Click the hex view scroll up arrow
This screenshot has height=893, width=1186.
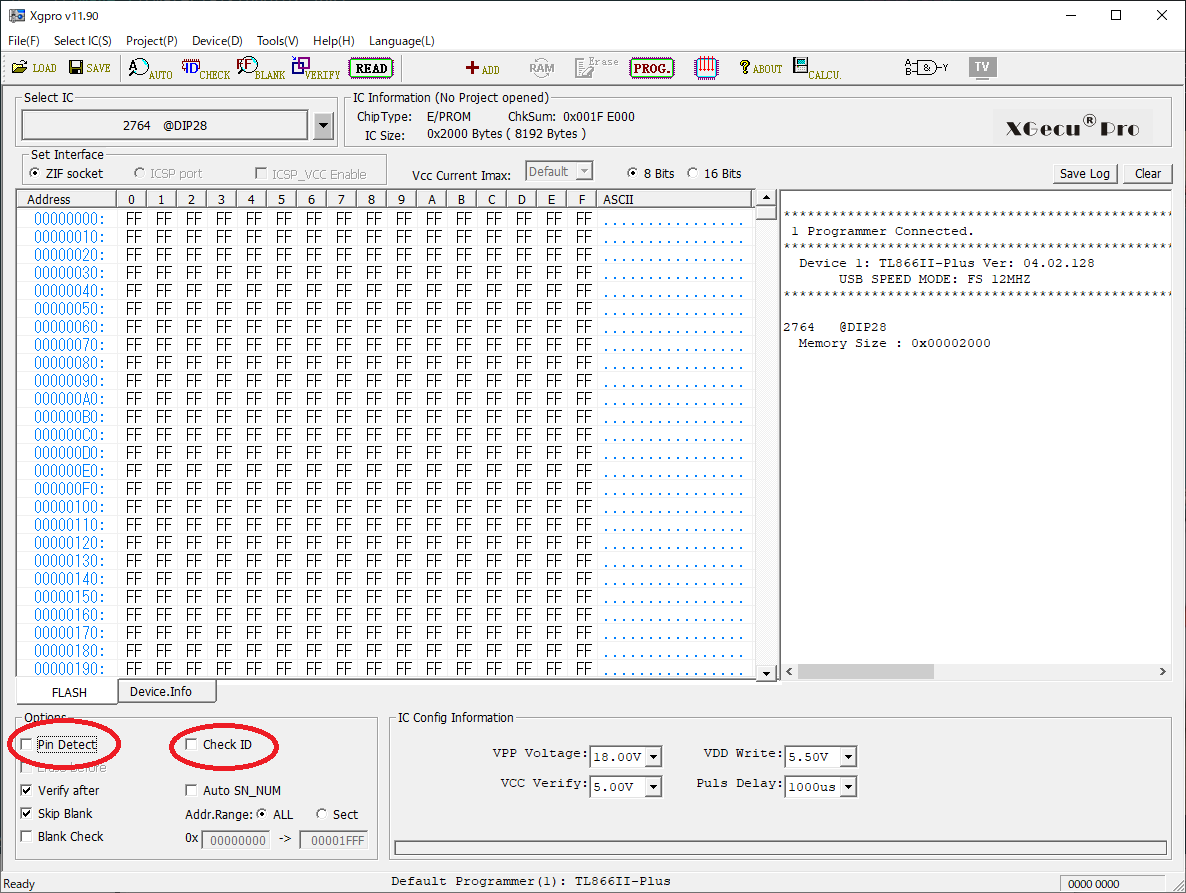coord(766,197)
